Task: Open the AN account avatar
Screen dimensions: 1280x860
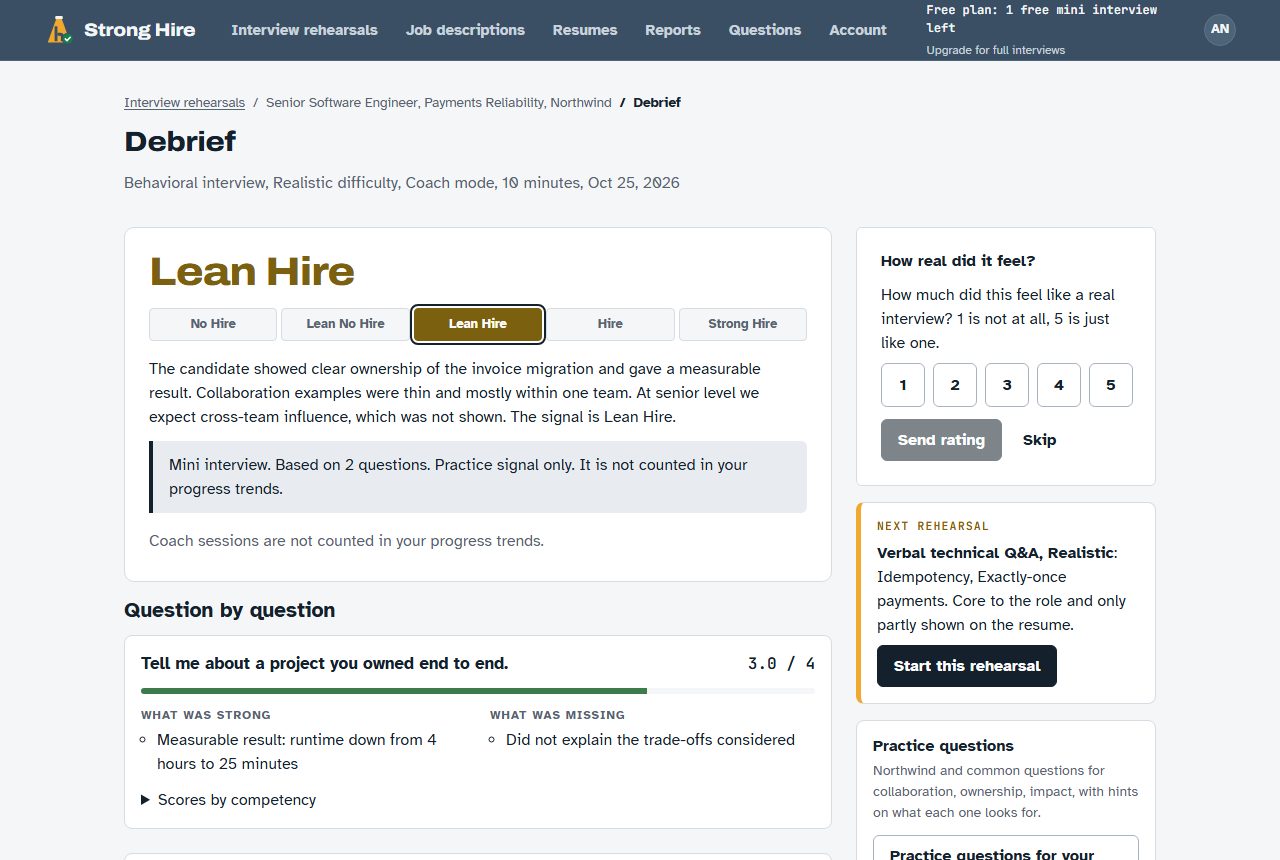Action: [x=1220, y=29]
